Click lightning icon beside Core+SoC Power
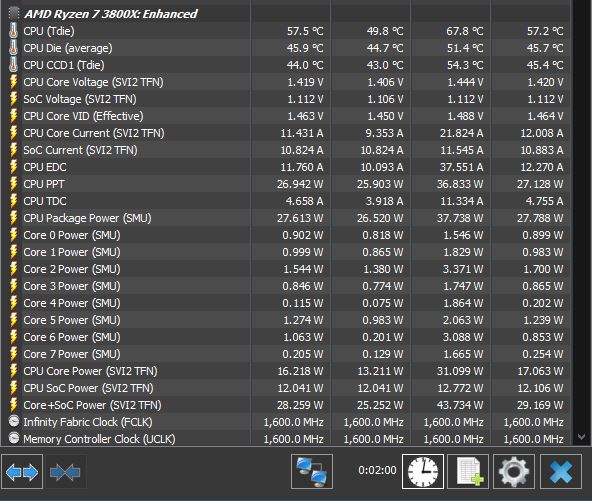 (13, 405)
